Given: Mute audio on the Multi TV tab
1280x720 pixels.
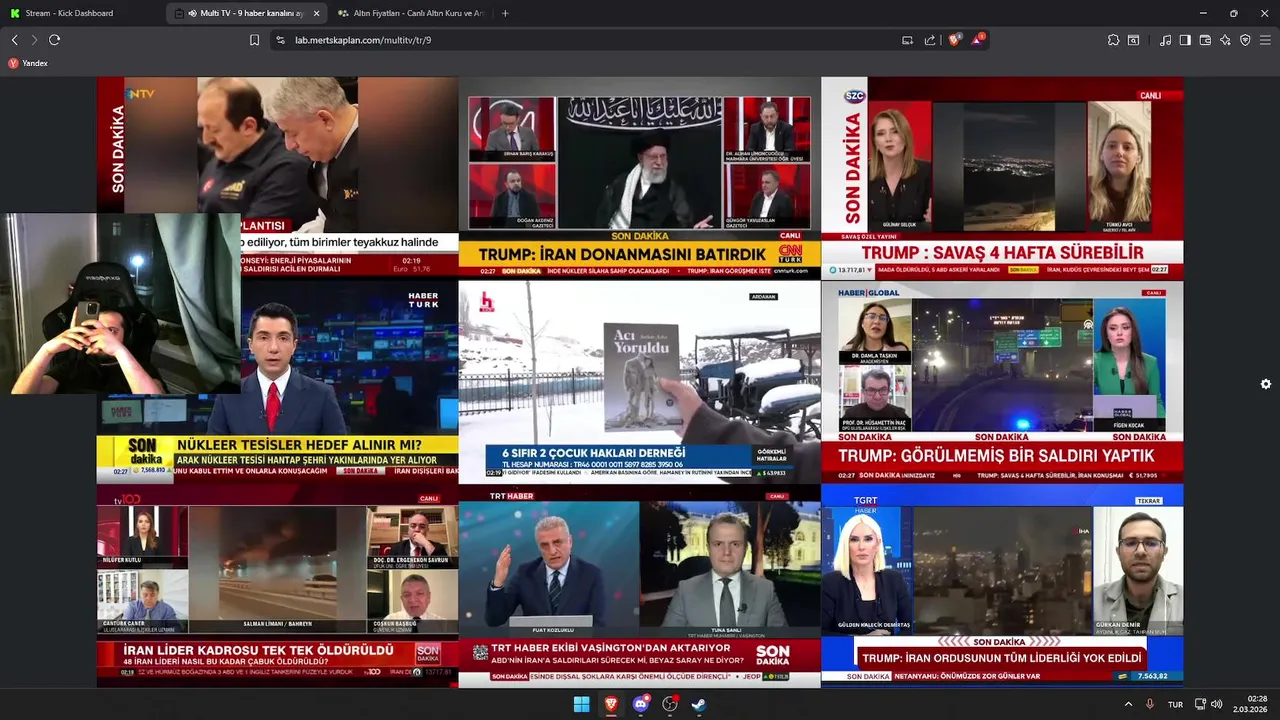Looking at the screenshot, I should click(192, 13).
